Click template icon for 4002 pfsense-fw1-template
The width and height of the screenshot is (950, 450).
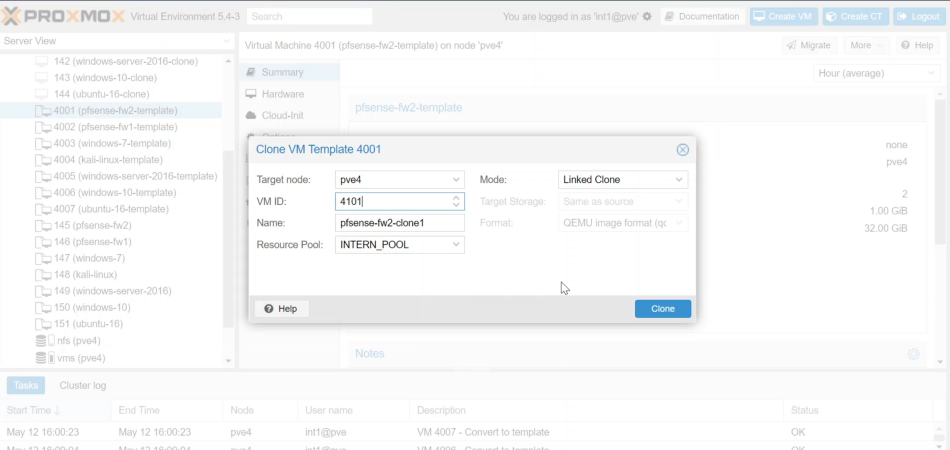(43, 127)
